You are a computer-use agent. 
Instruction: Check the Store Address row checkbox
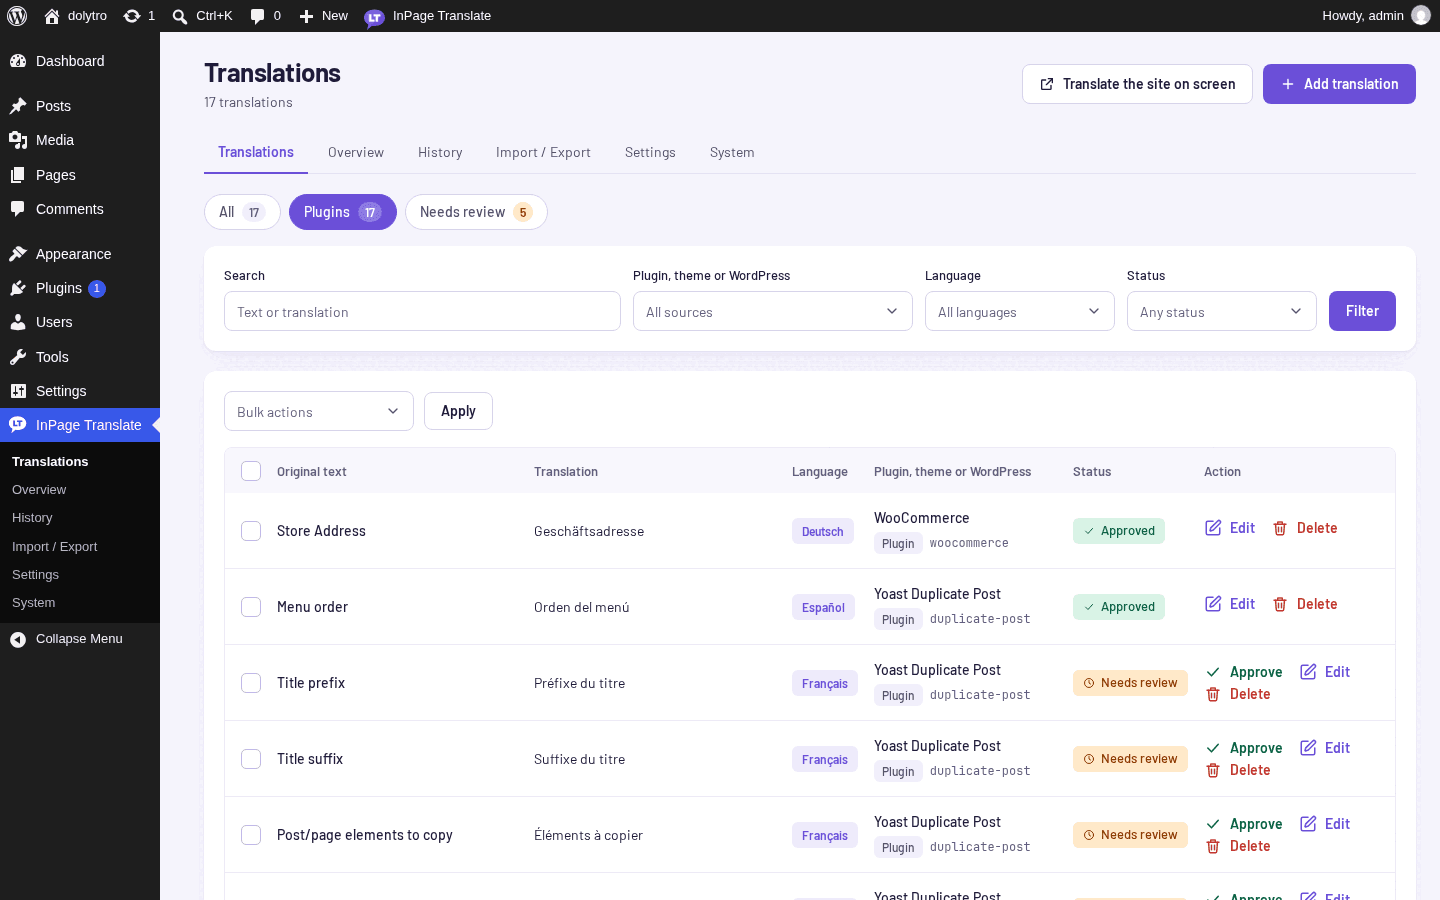click(251, 531)
